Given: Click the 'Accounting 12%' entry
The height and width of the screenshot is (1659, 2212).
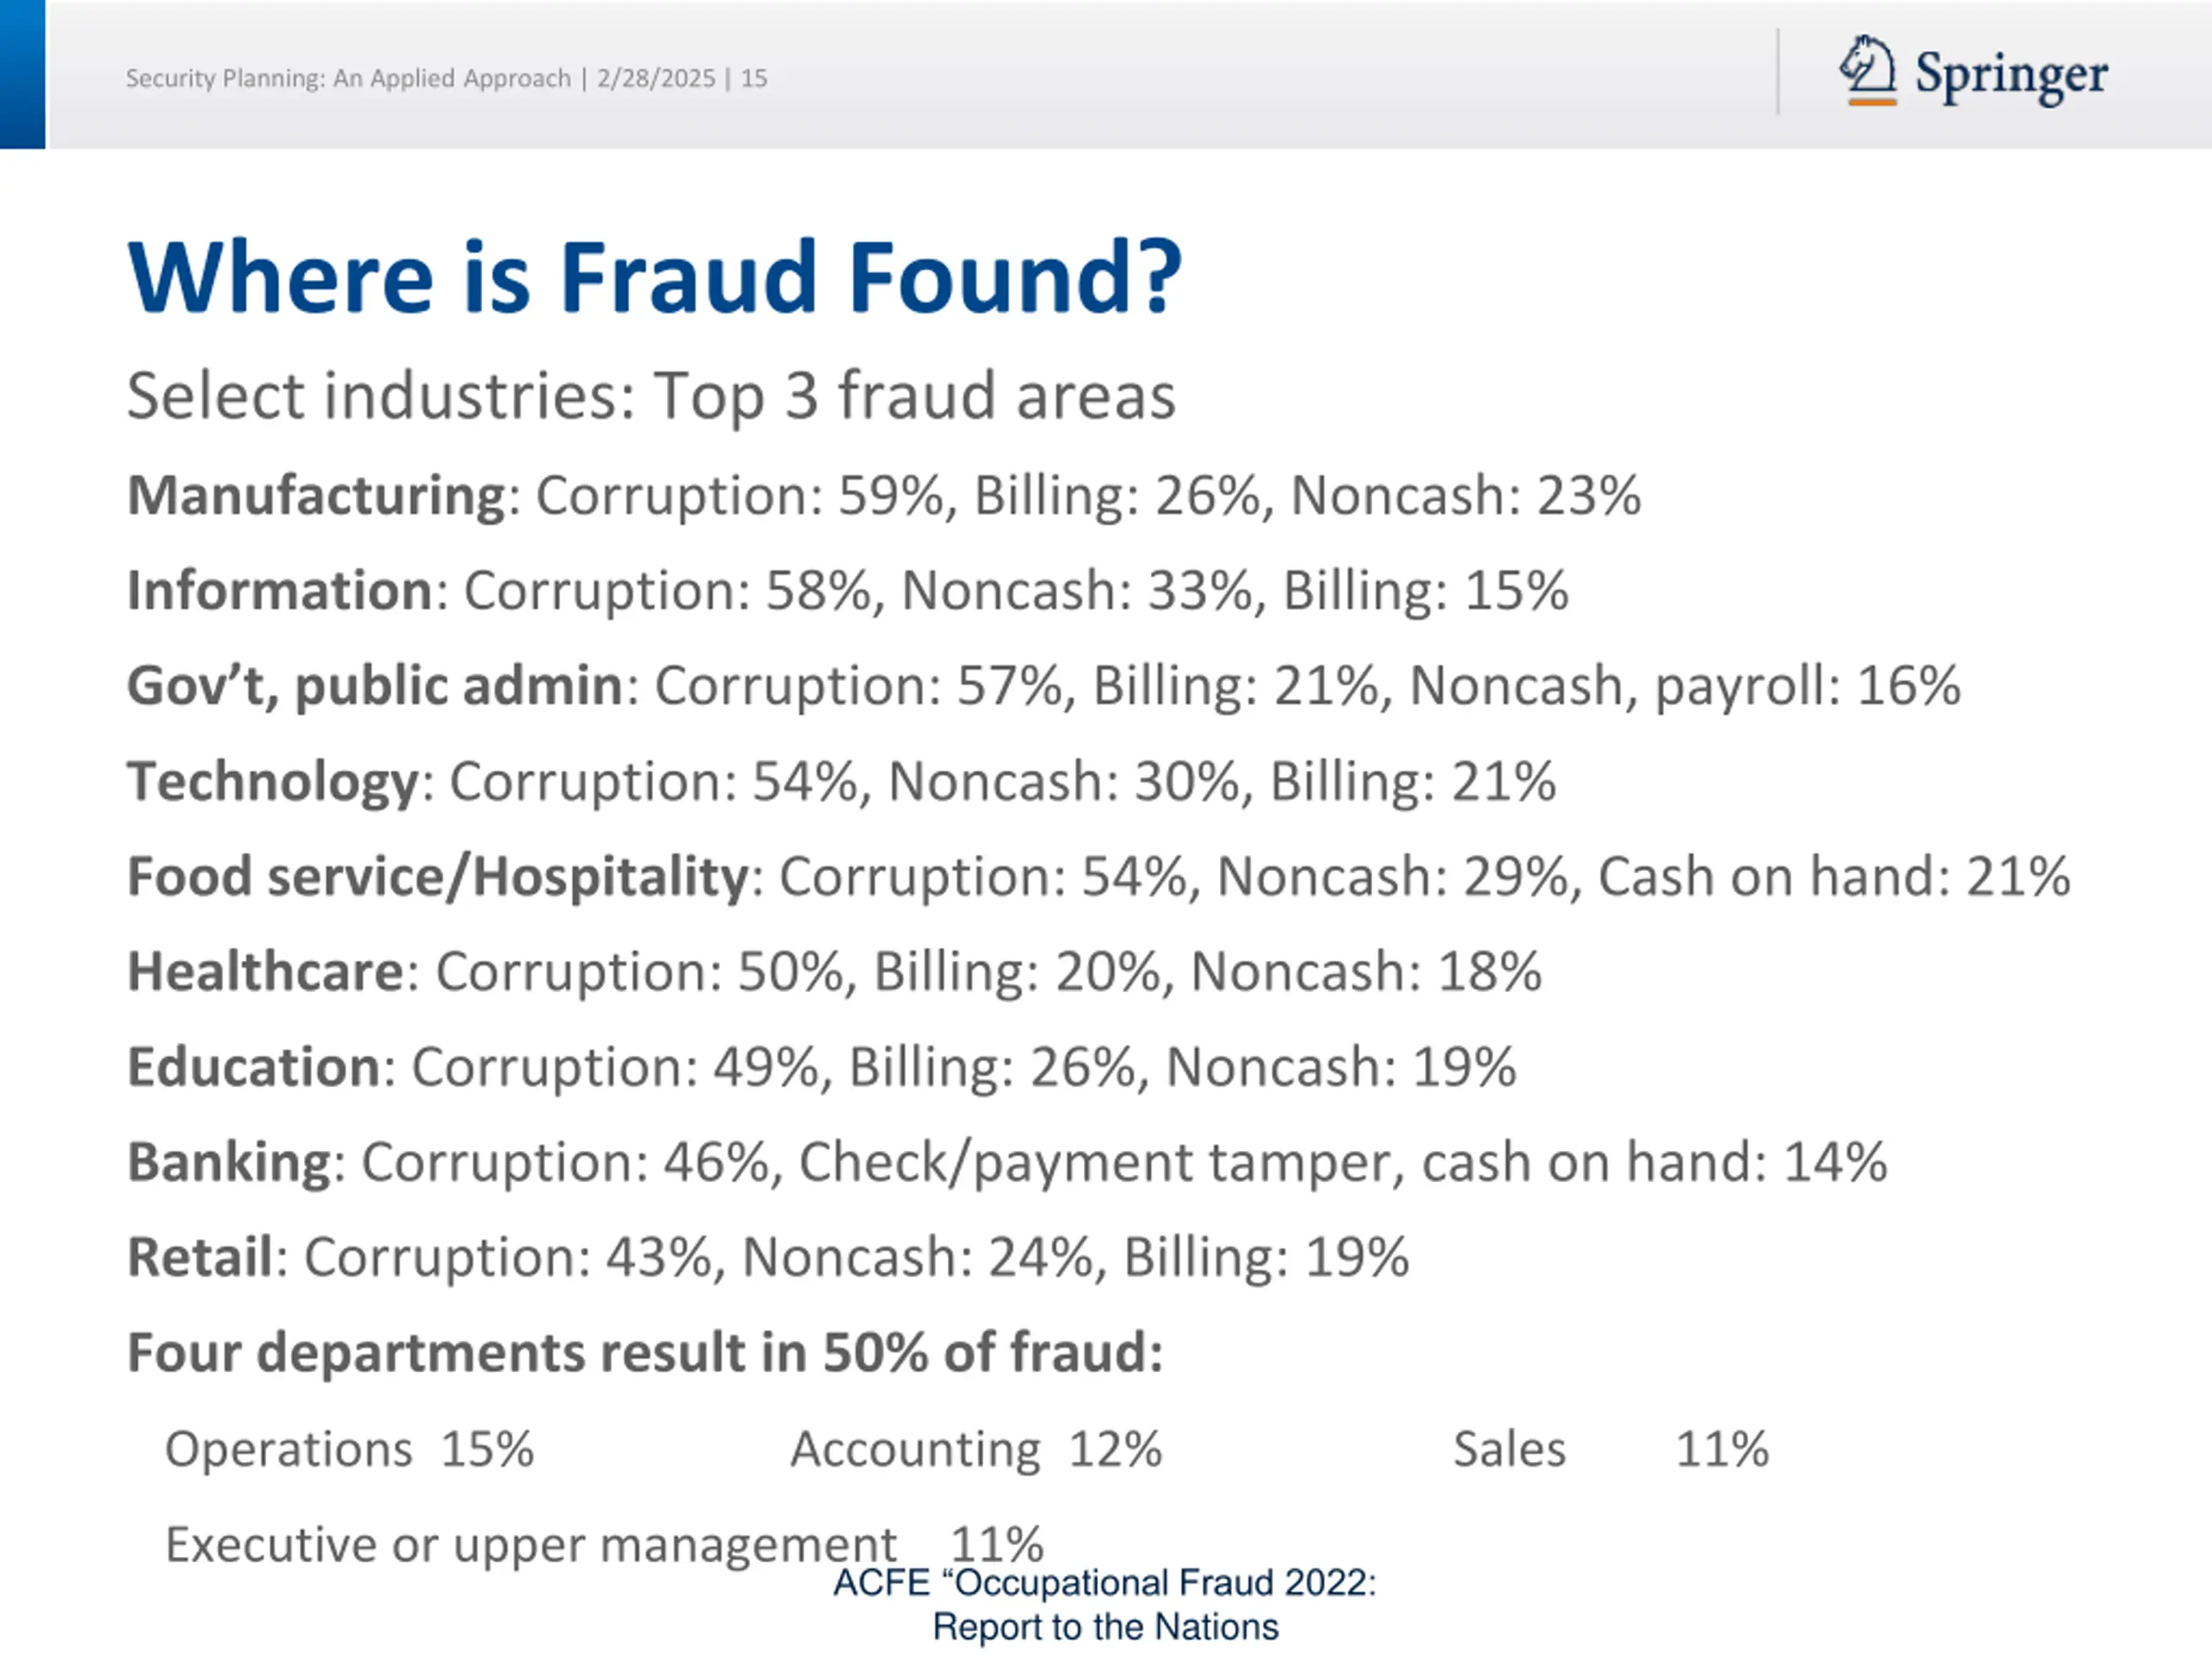Looking at the screenshot, I should pos(976,1449).
